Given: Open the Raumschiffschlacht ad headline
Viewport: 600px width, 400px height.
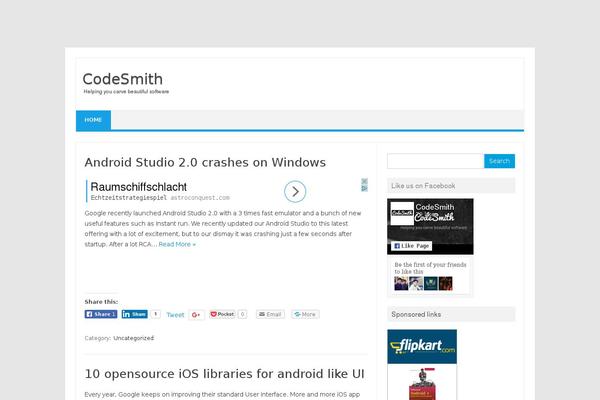Looking at the screenshot, I should click(x=139, y=187).
